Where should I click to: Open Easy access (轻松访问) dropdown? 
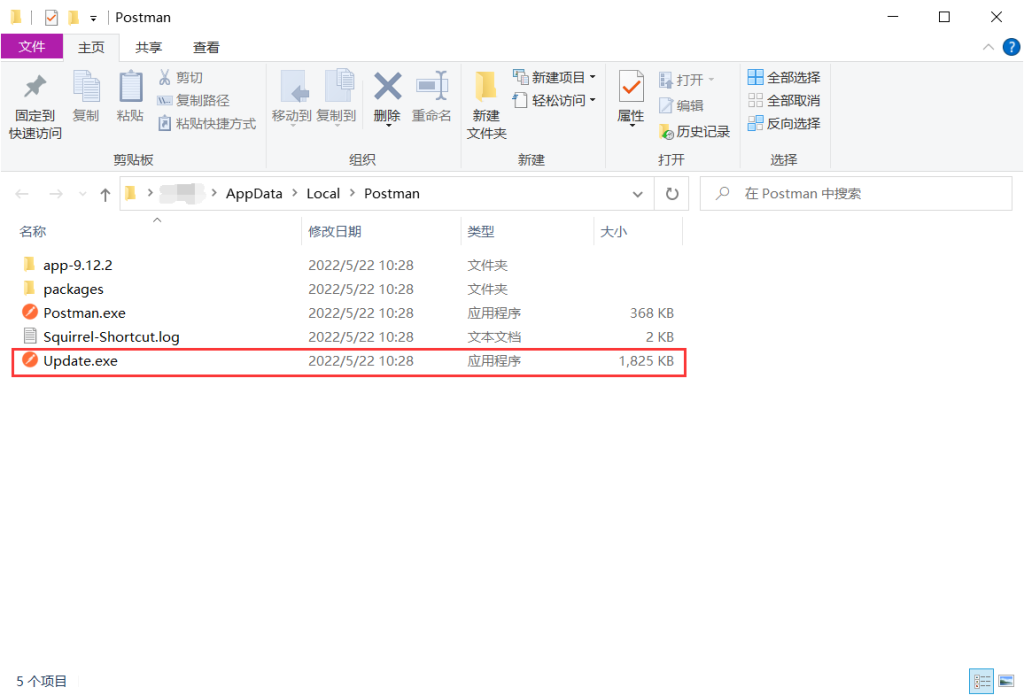coord(554,101)
